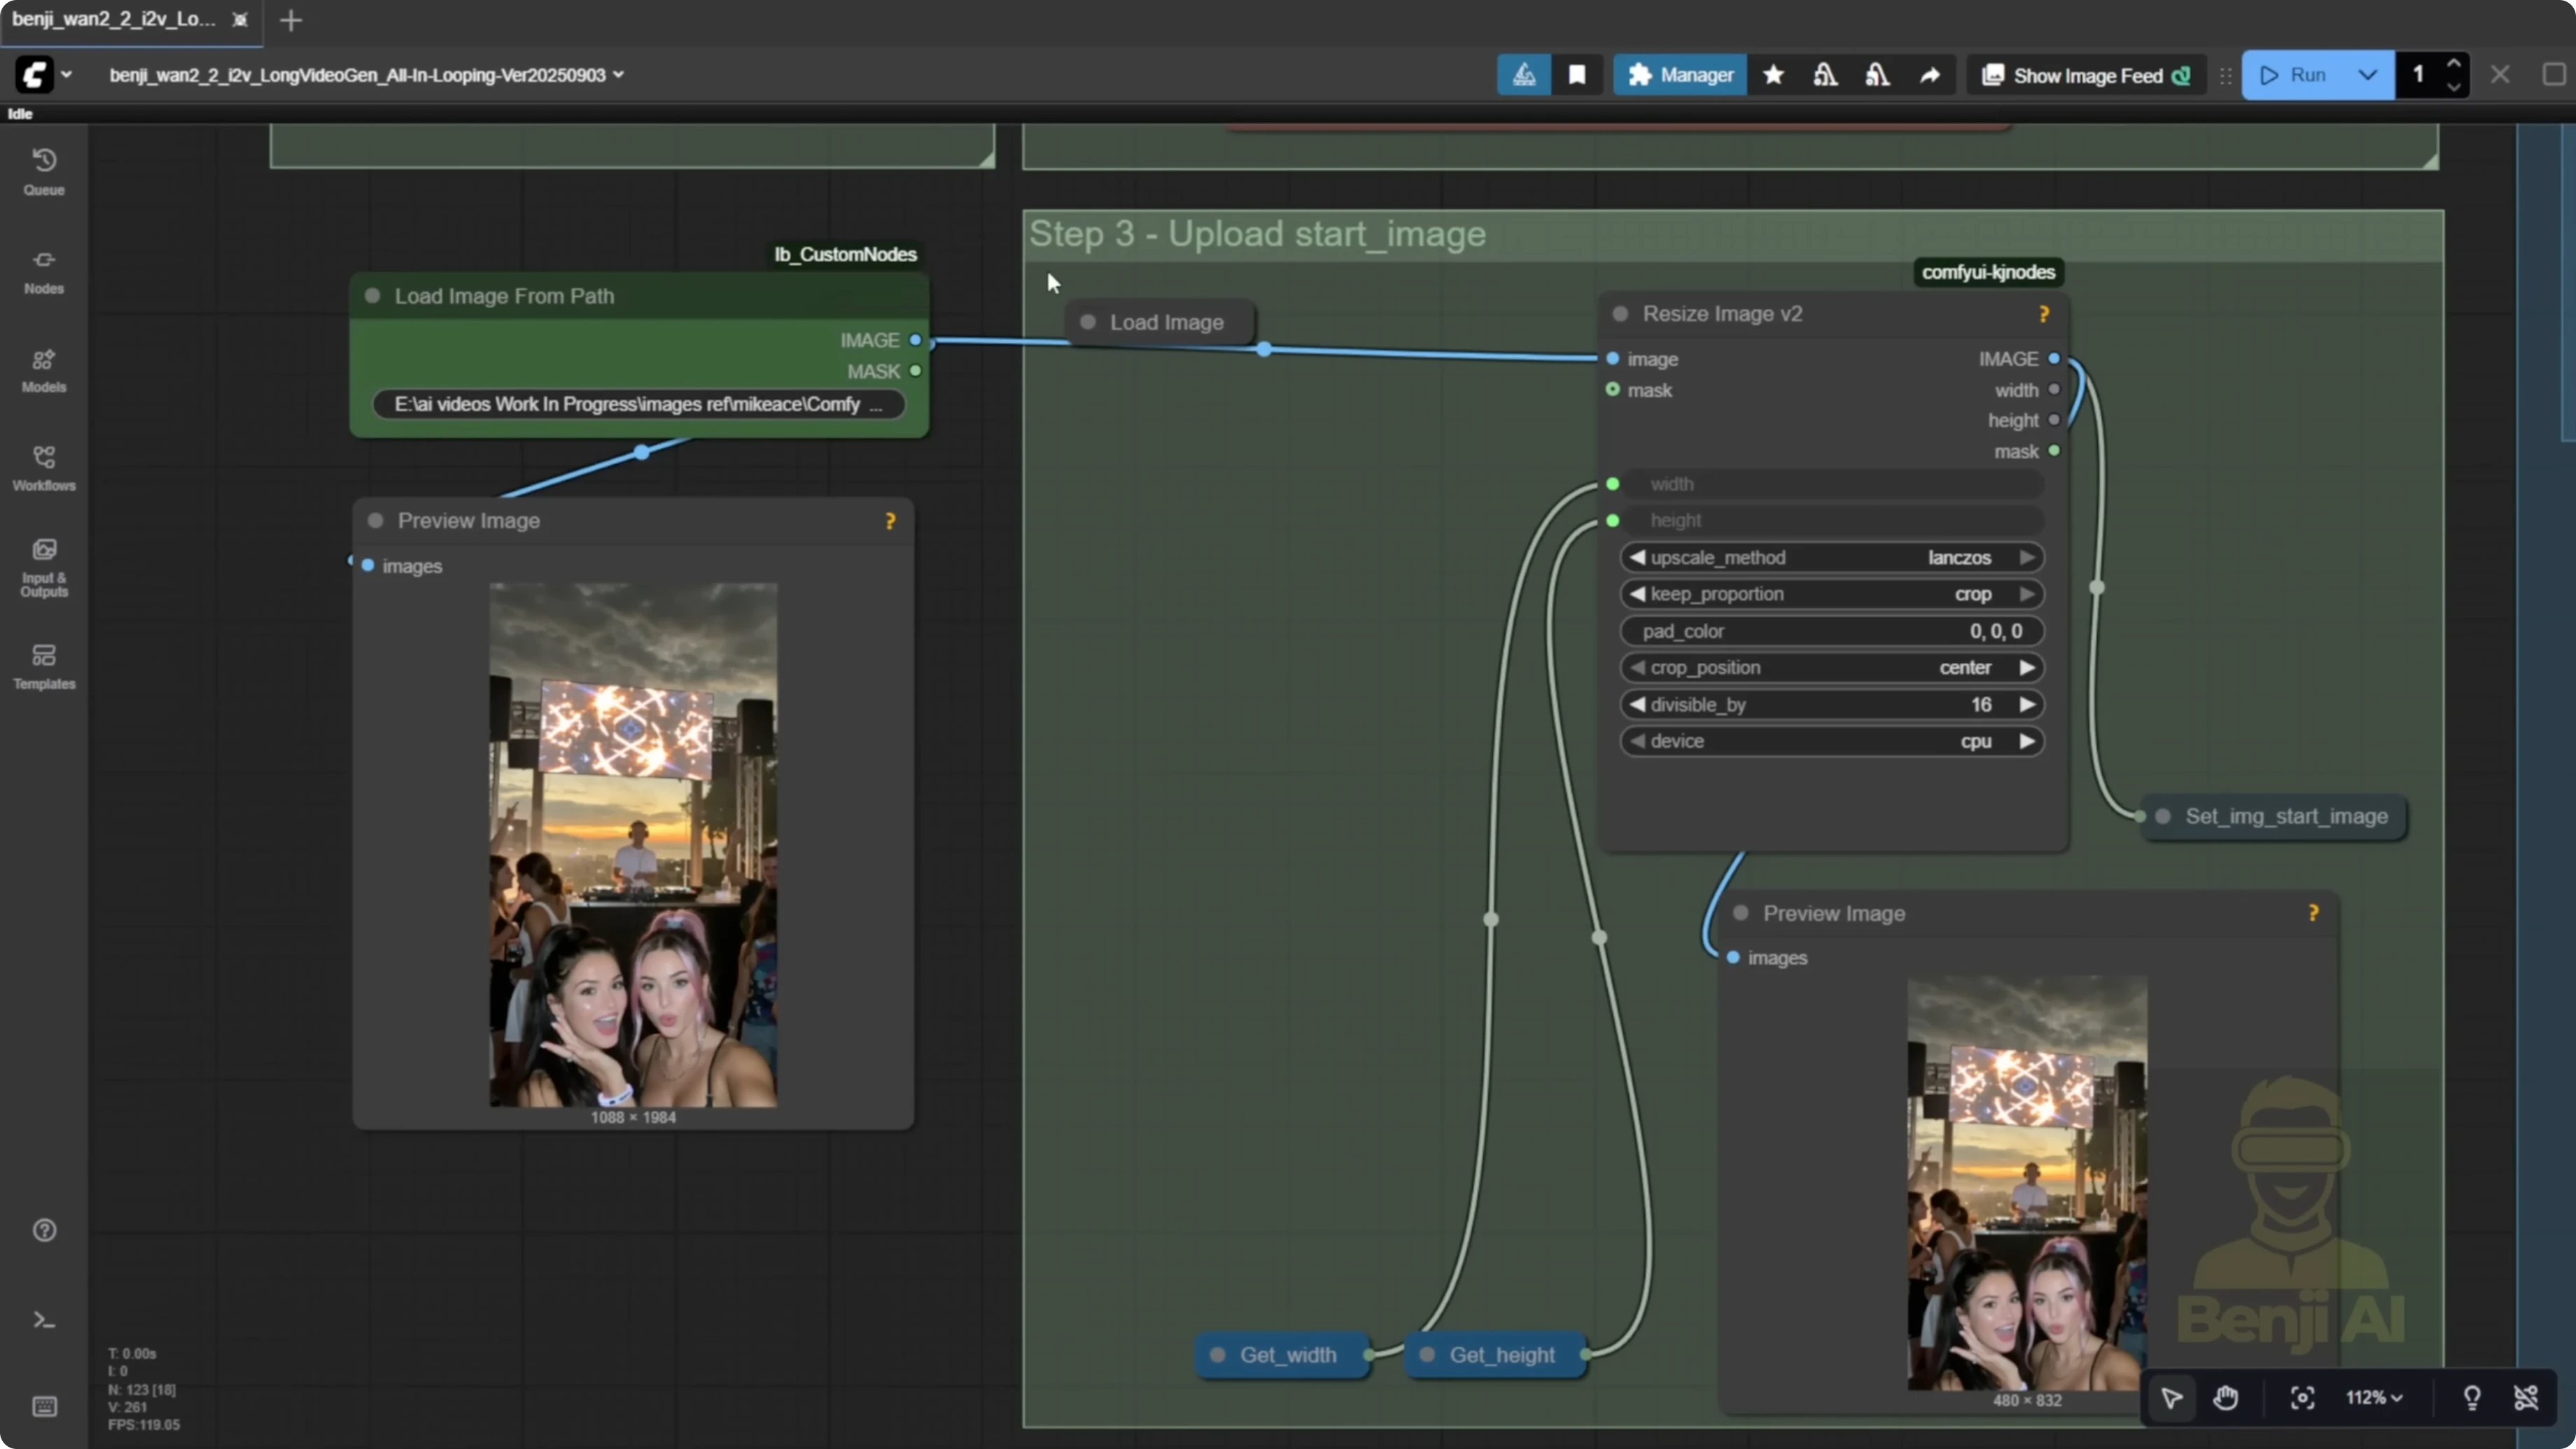Select the pan hand tool
Image resolution: width=2576 pixels, height=1449 pixels.
coord(2228,1397)
